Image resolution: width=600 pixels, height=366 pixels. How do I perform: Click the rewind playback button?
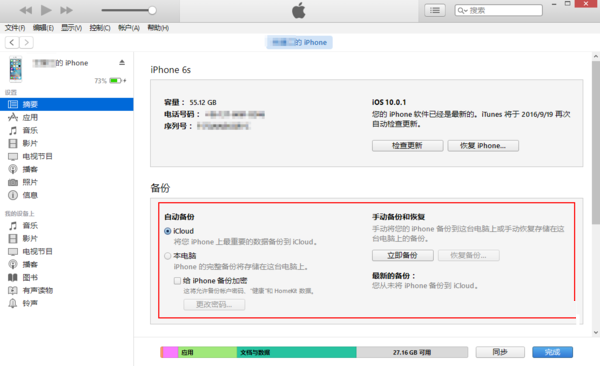point(26,10)
